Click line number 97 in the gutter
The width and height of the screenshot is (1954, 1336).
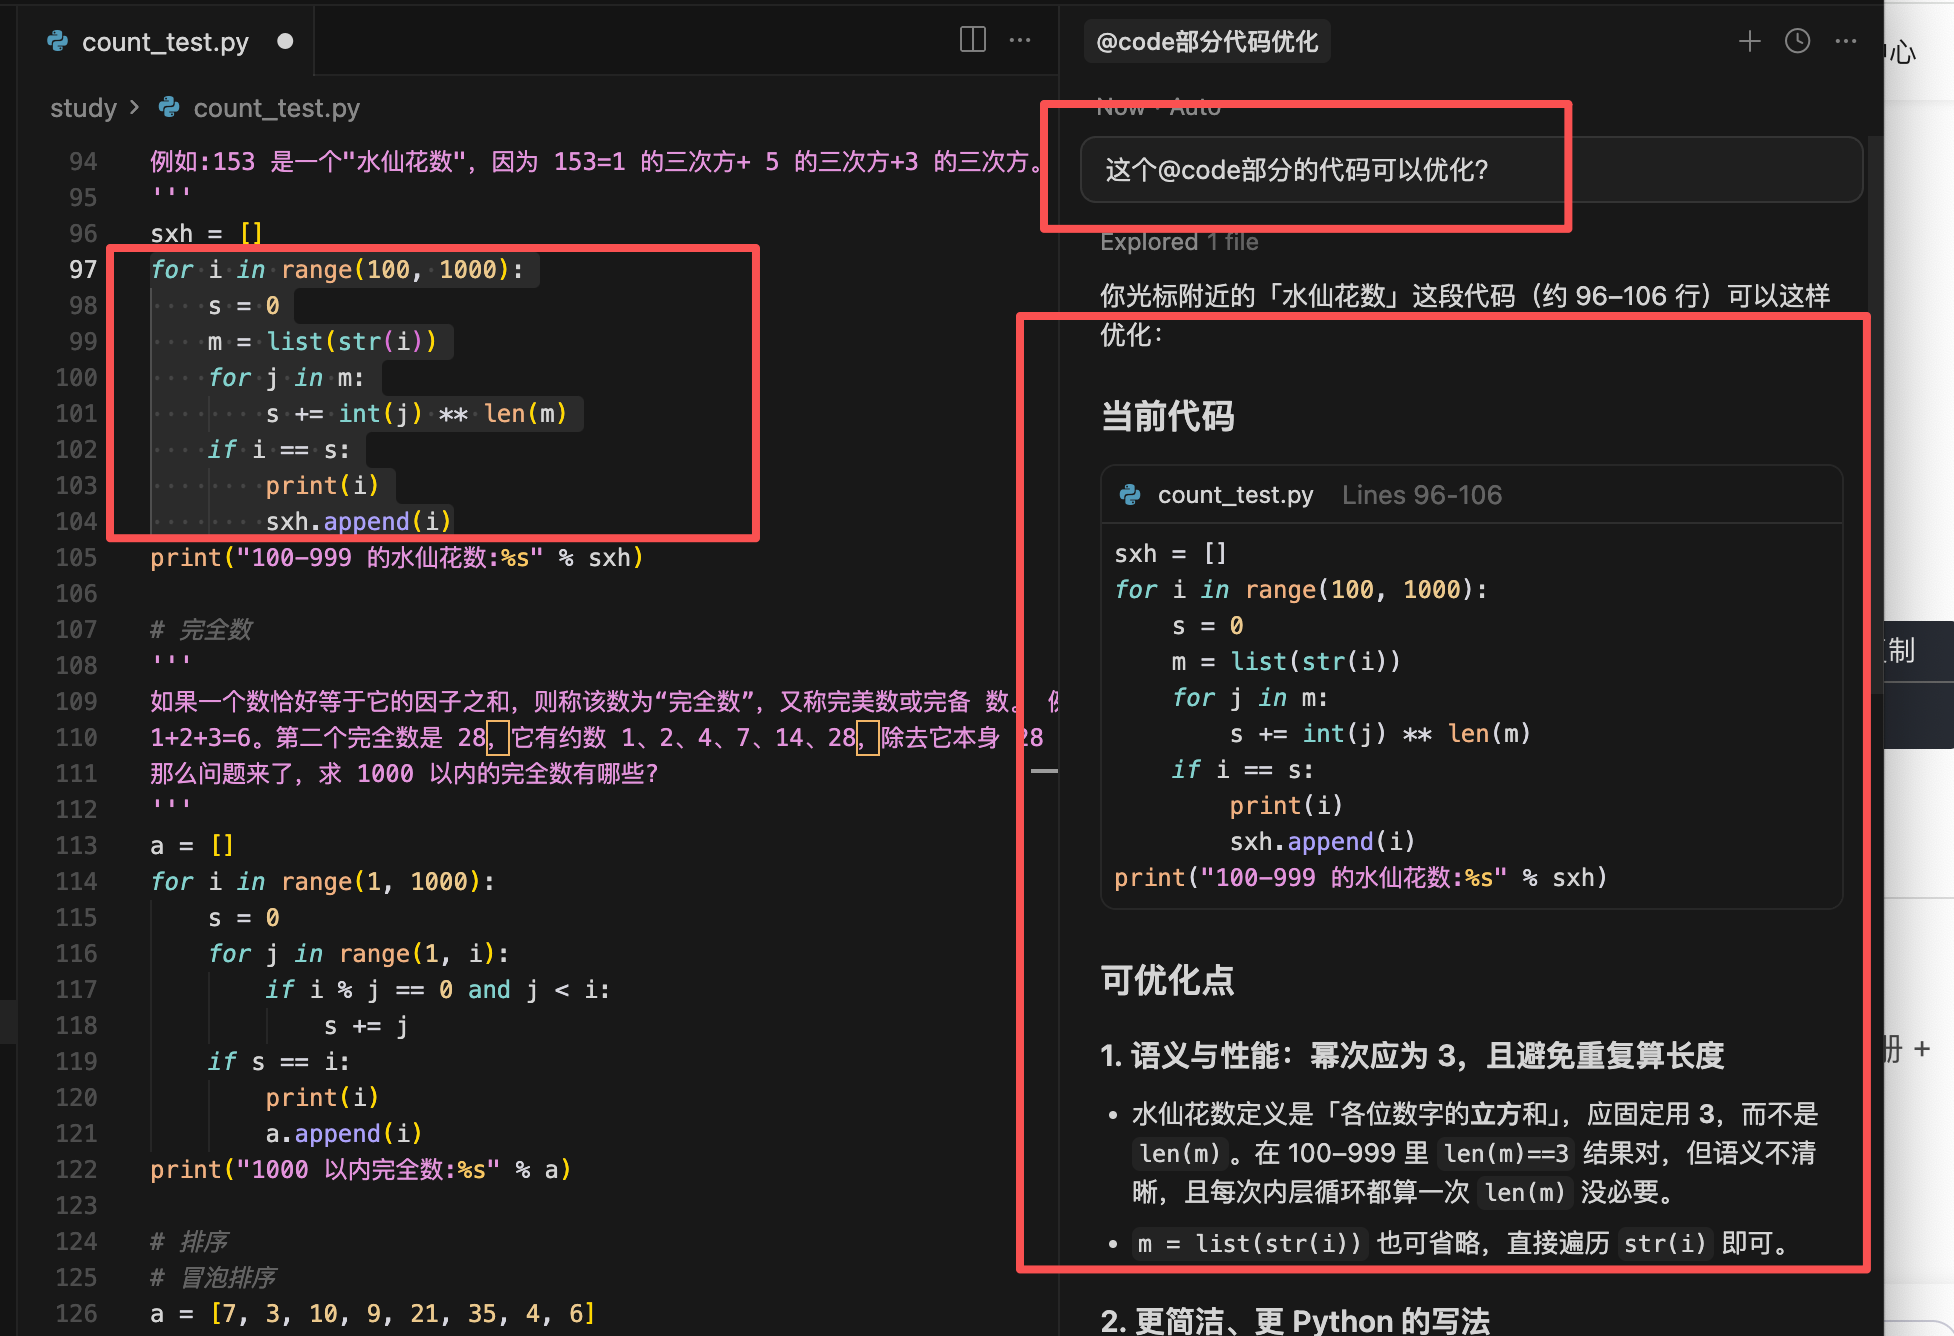tap(84, 269)
